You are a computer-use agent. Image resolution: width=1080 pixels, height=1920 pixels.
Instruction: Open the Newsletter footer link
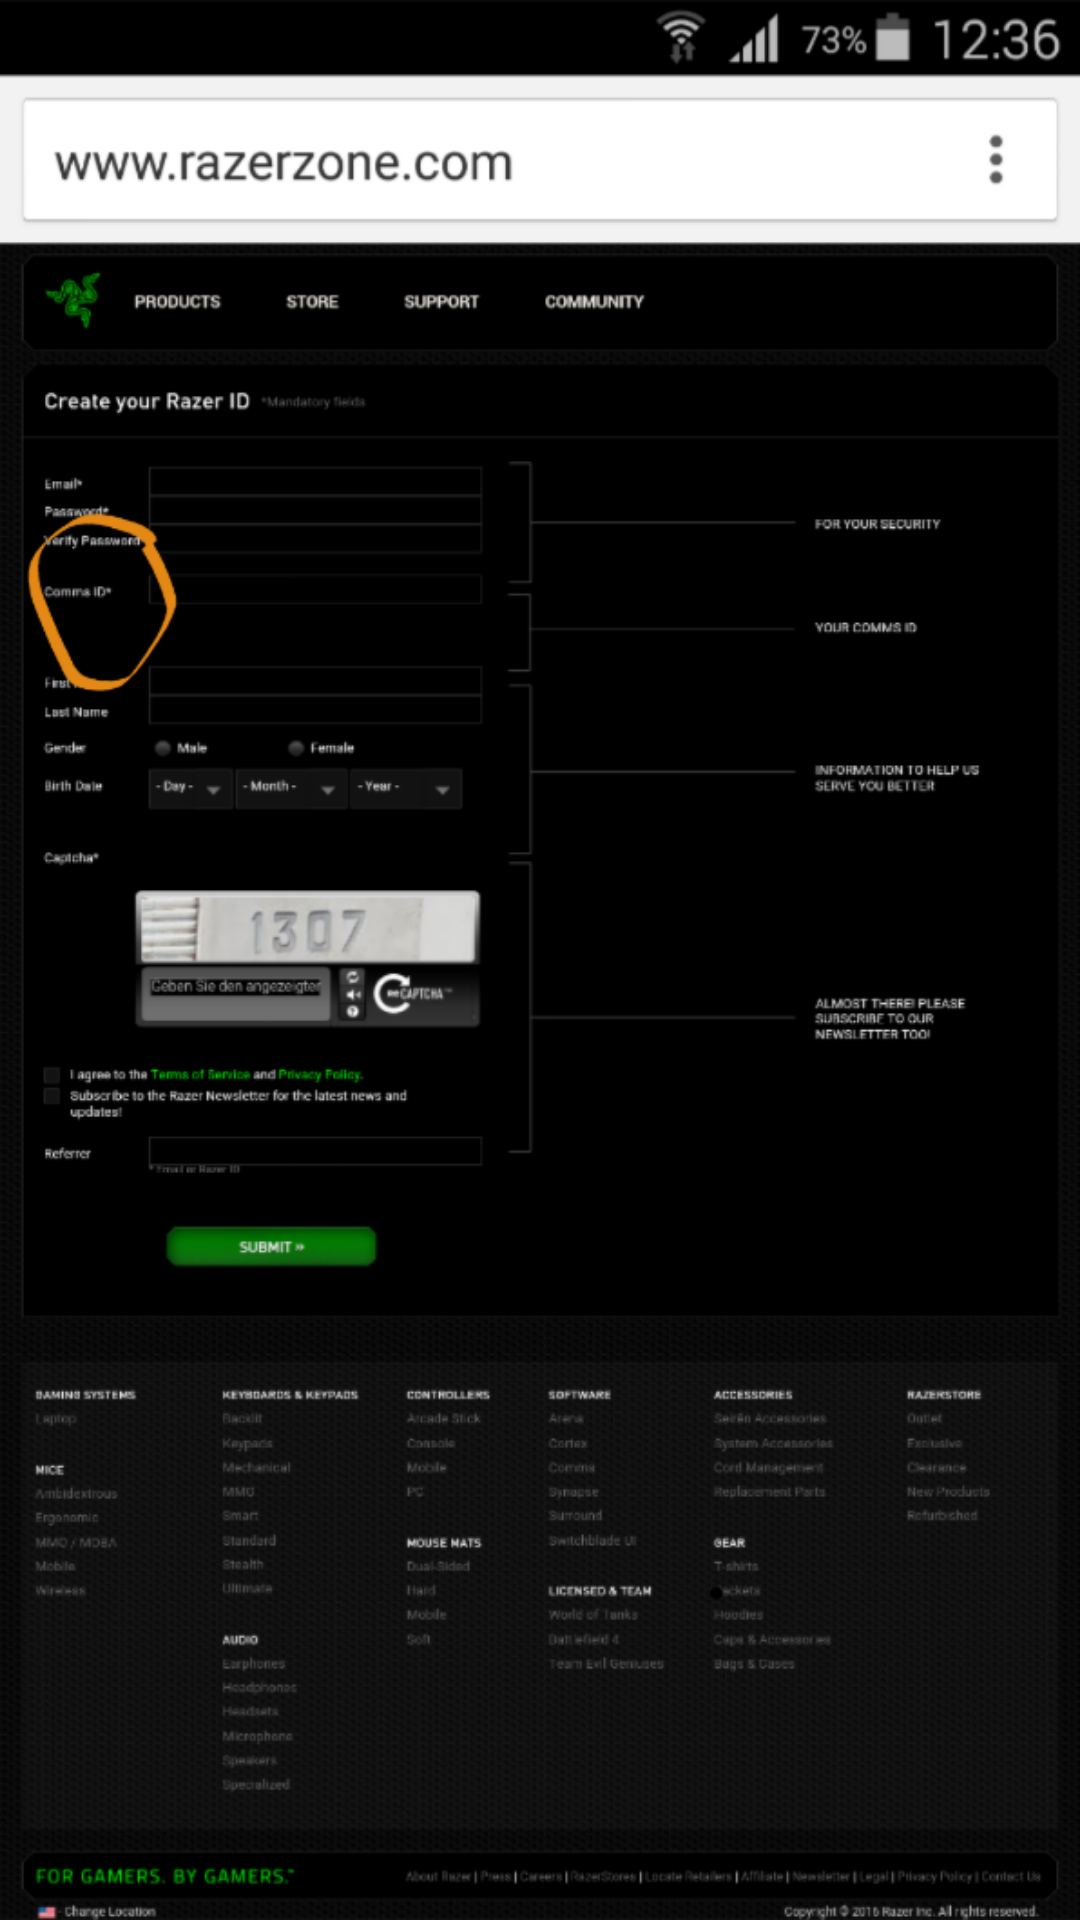pos(821,1877)
